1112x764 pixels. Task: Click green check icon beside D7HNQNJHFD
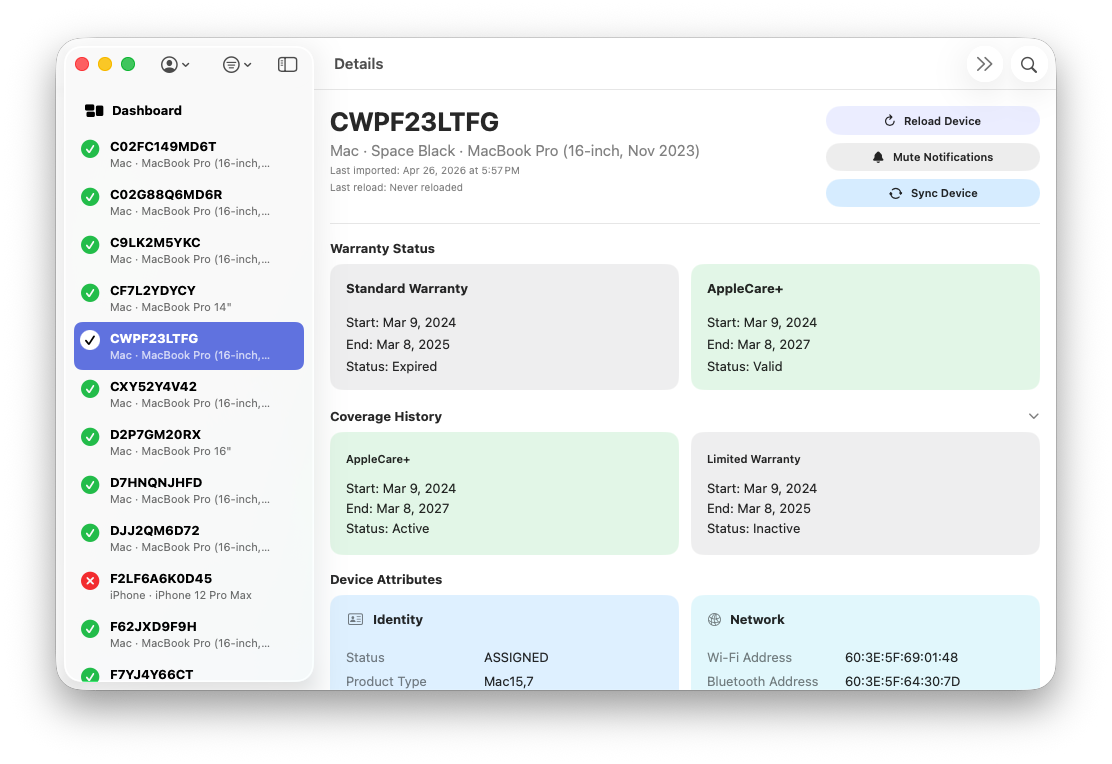pos(90,485)
